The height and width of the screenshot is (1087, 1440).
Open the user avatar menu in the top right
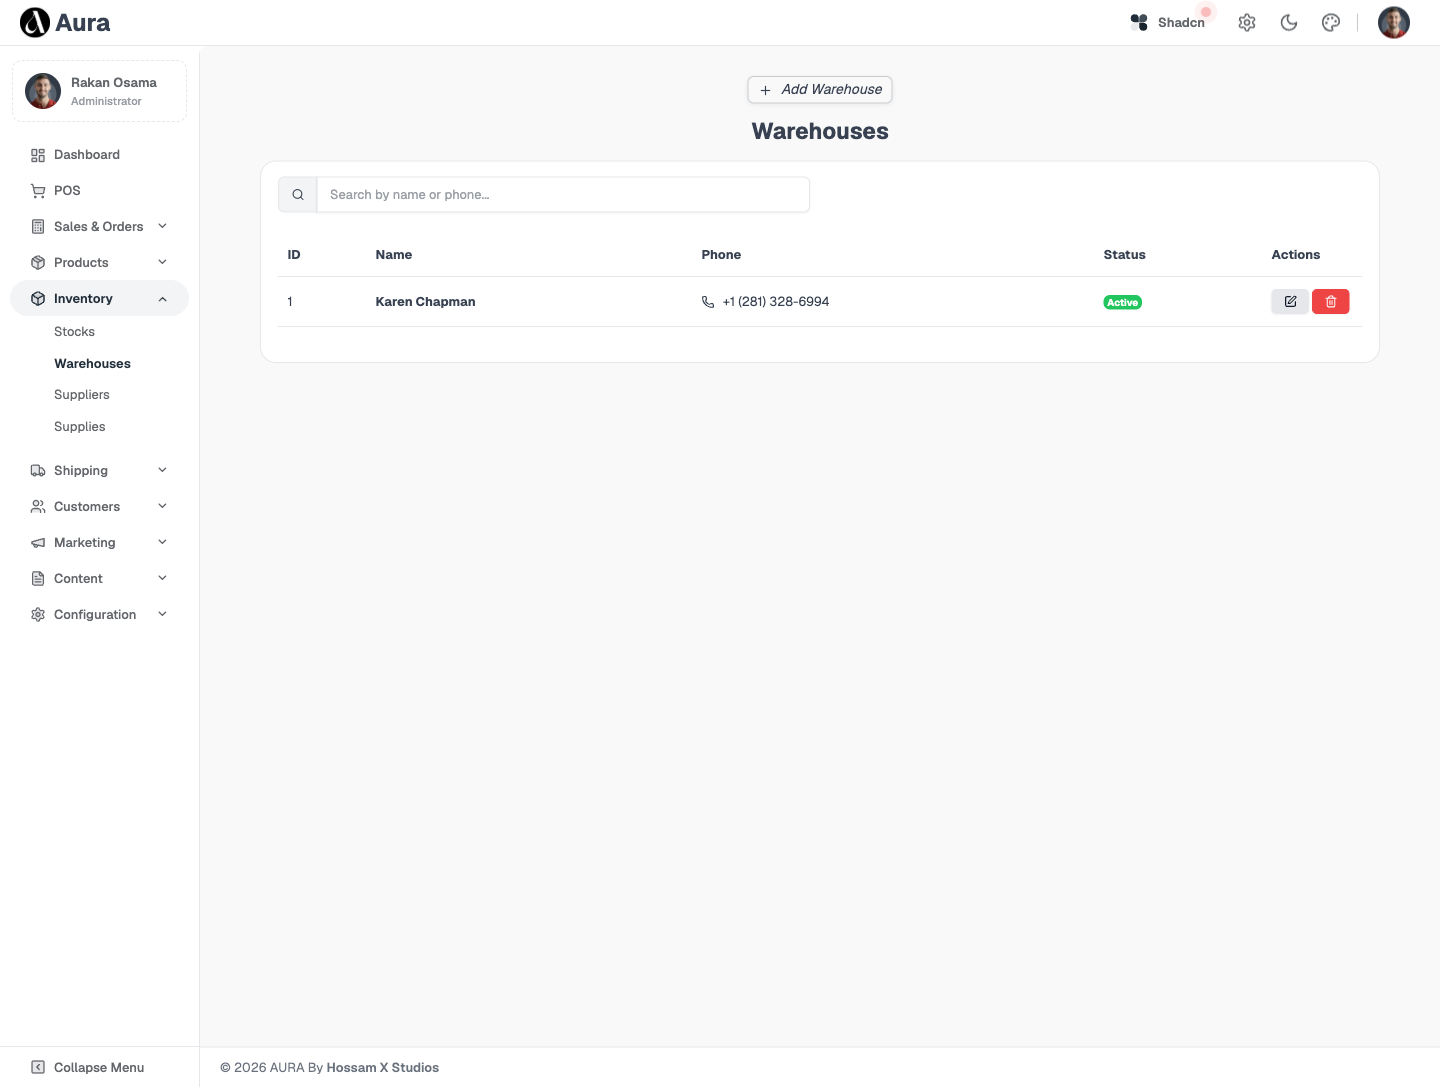tap(1394, 22)
